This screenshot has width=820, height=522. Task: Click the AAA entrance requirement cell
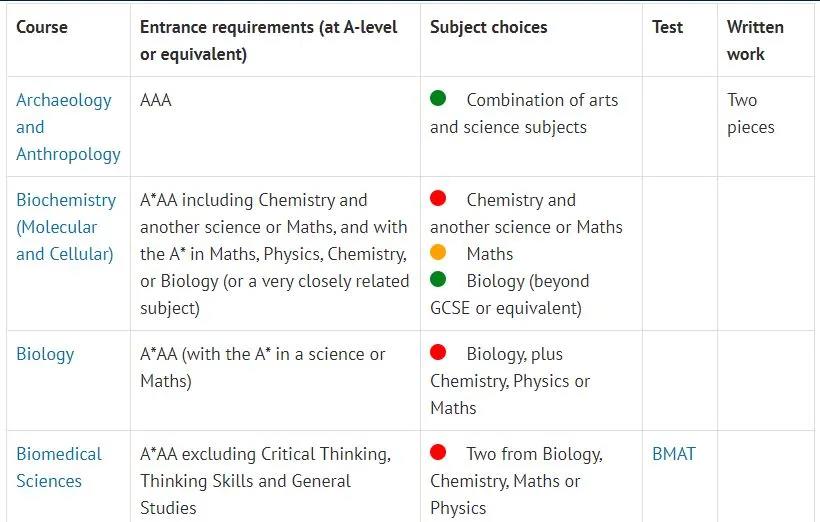click(x=155, y=100)
